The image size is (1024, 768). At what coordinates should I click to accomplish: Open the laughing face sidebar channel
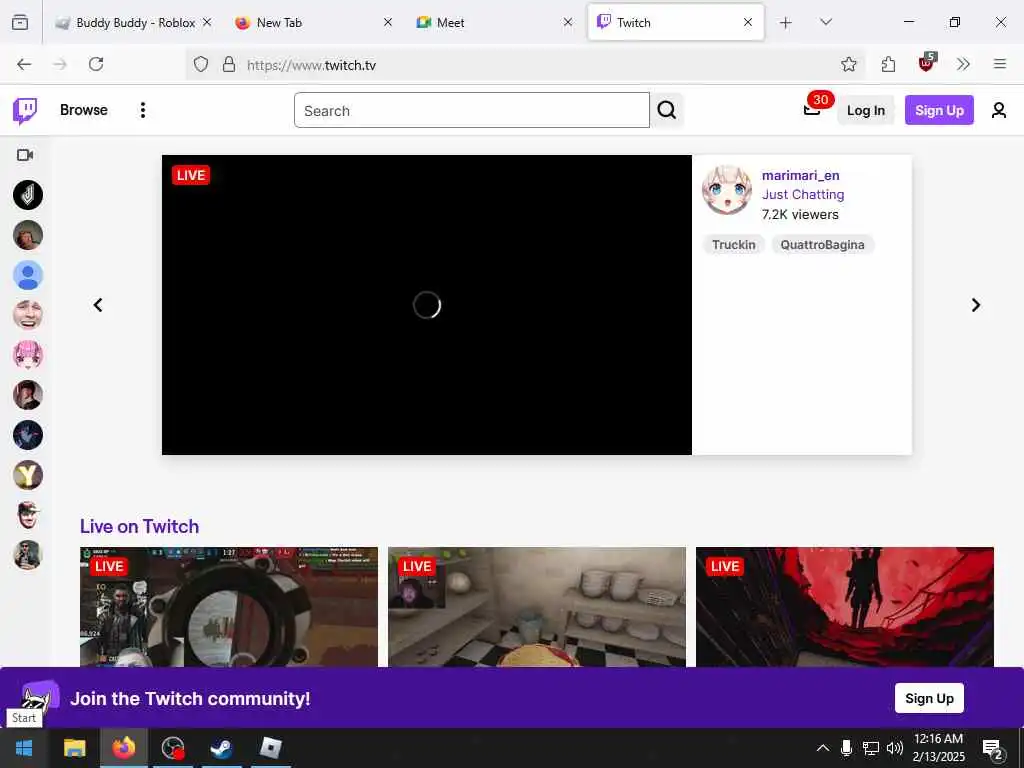pos(28,315)
